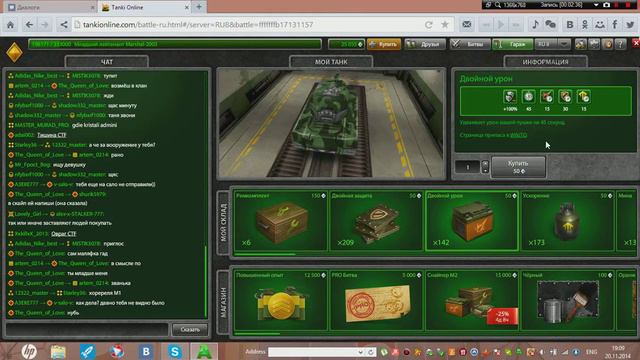Select the Повышенный опыт shop item
Viewport: 640px width, 360px height.
click(280, 300)
